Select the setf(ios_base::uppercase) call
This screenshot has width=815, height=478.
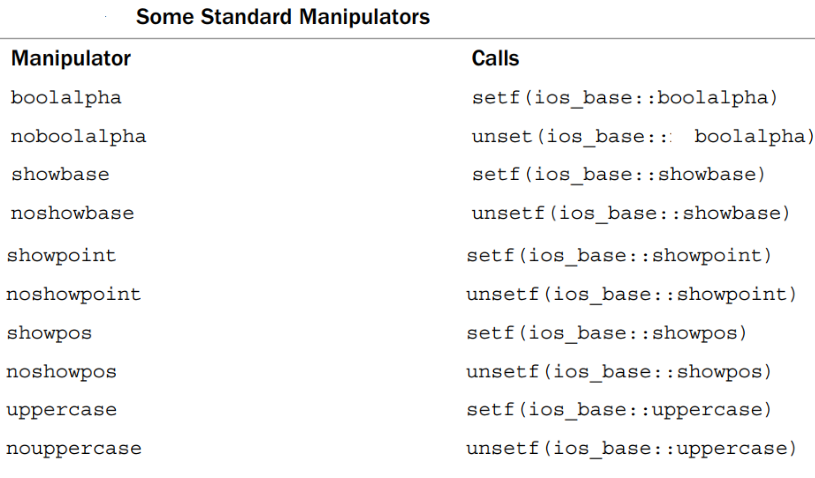(x=619, y=410)
